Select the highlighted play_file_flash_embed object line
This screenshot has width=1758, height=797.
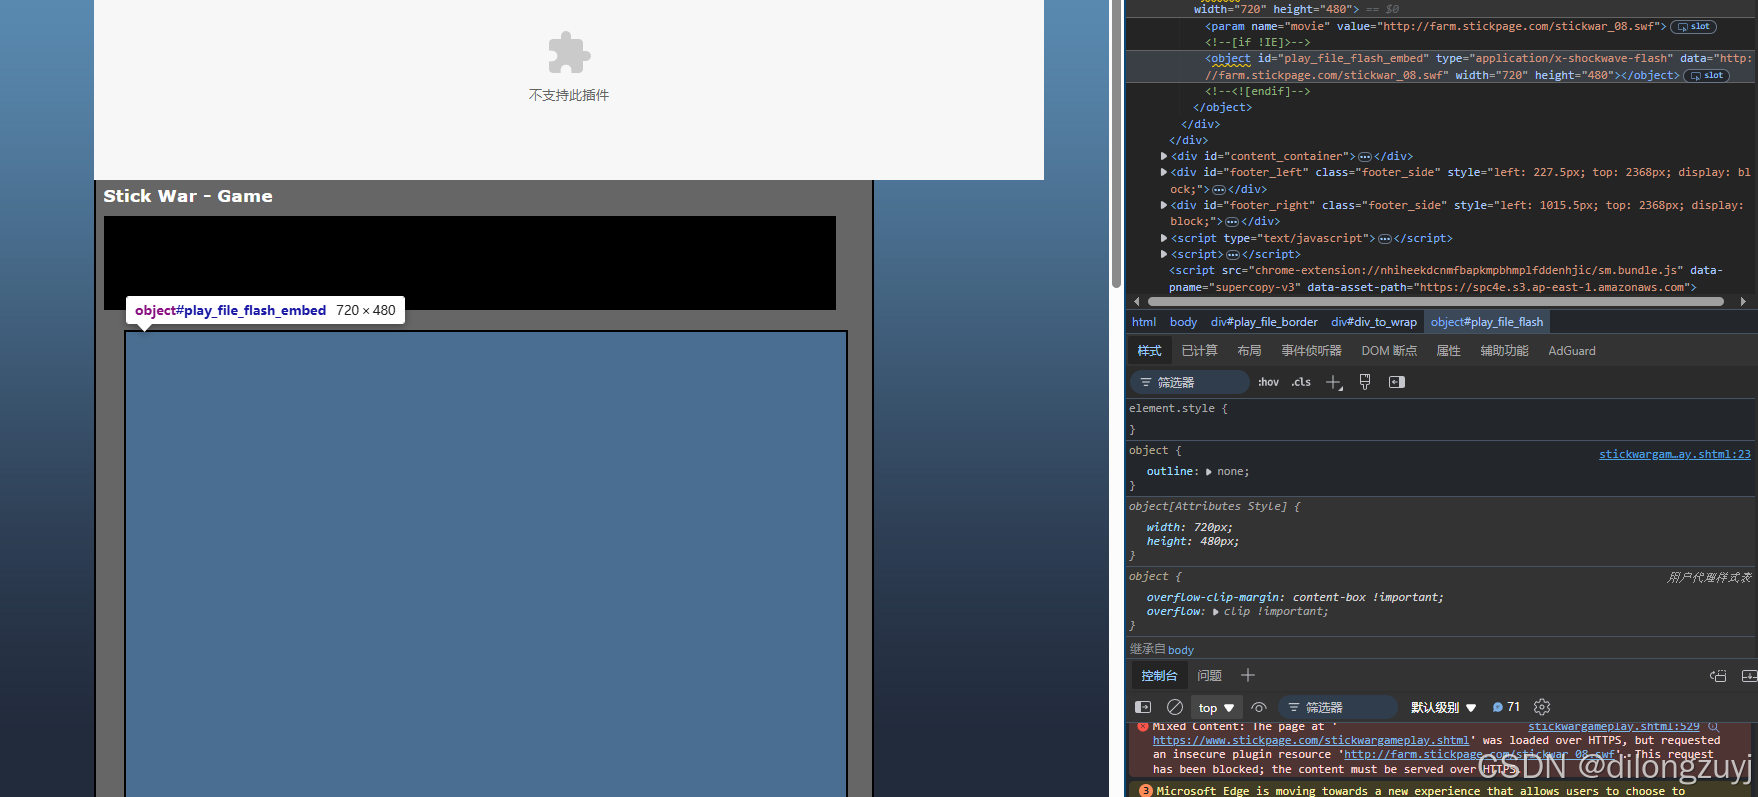(x=1440, y=67)
